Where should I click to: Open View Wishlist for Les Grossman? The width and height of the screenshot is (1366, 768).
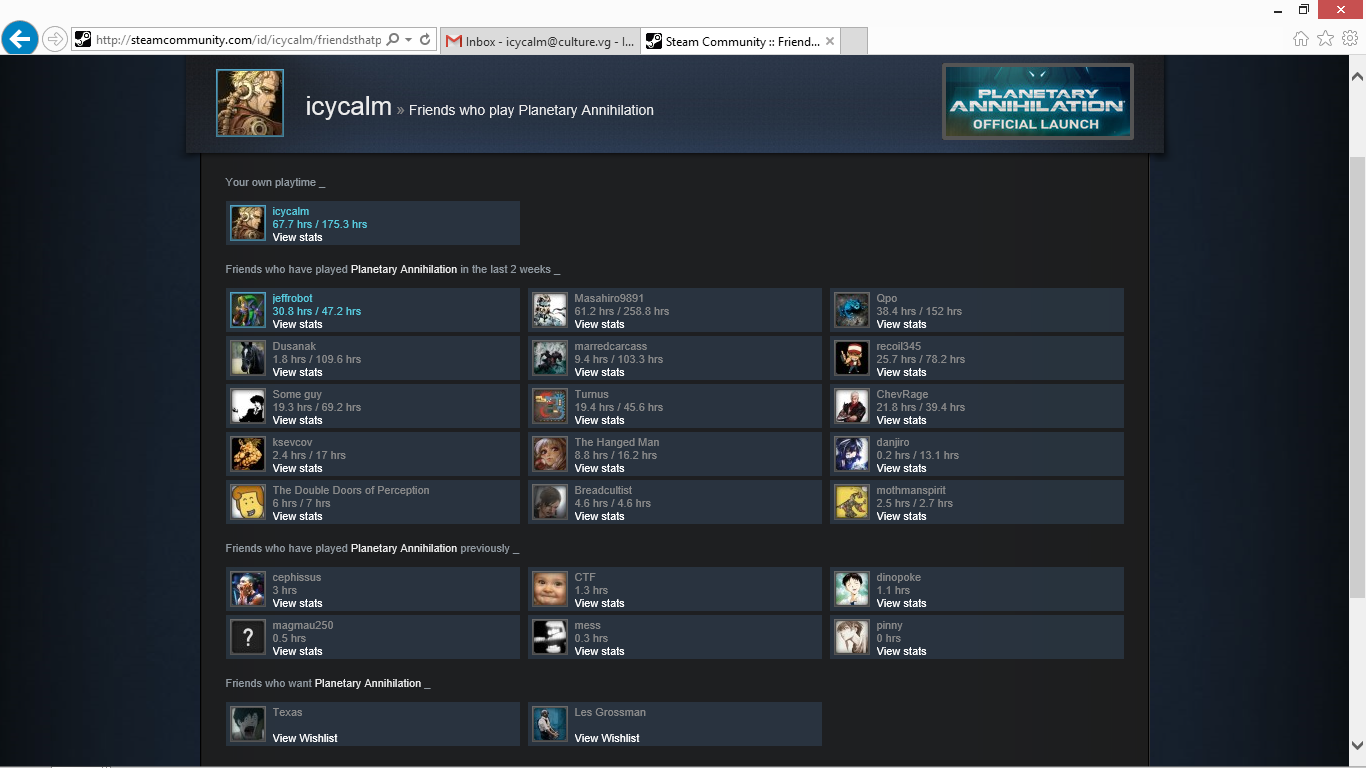click(607, 738)
